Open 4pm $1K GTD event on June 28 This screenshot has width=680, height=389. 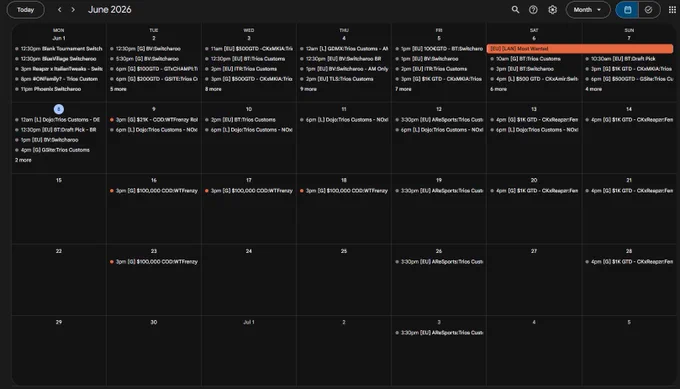[x=629, y=262]
